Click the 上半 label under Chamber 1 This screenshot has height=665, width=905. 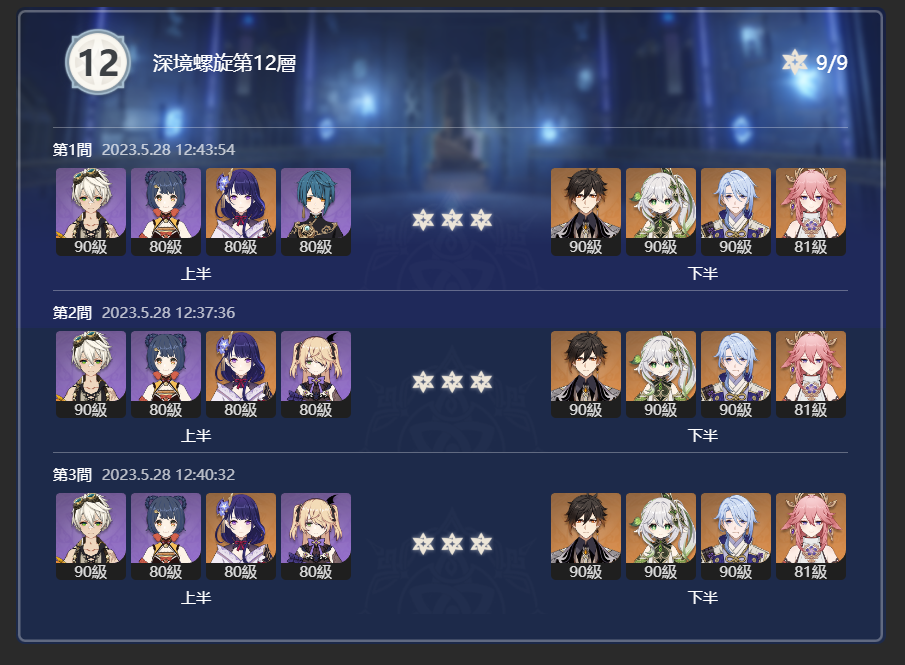pos(196,273)
